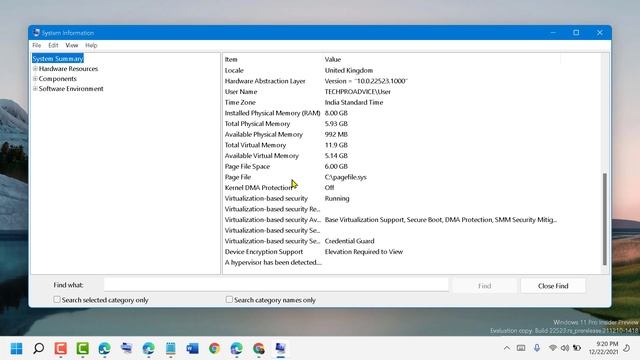Select Installed Physical Memory (RAM) row
This screenshot has width=640, height=360.
411,113
